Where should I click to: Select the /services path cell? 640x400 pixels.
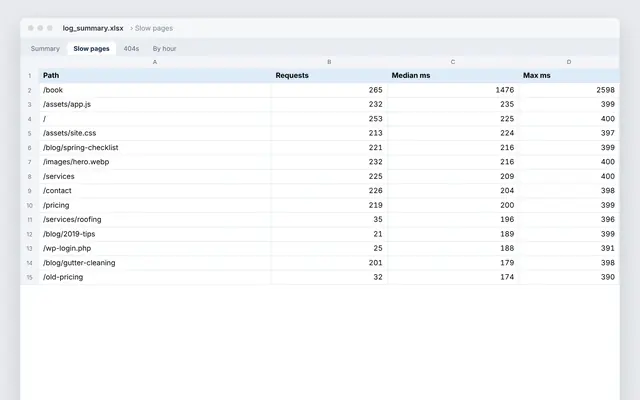click(x=155, y=176)
